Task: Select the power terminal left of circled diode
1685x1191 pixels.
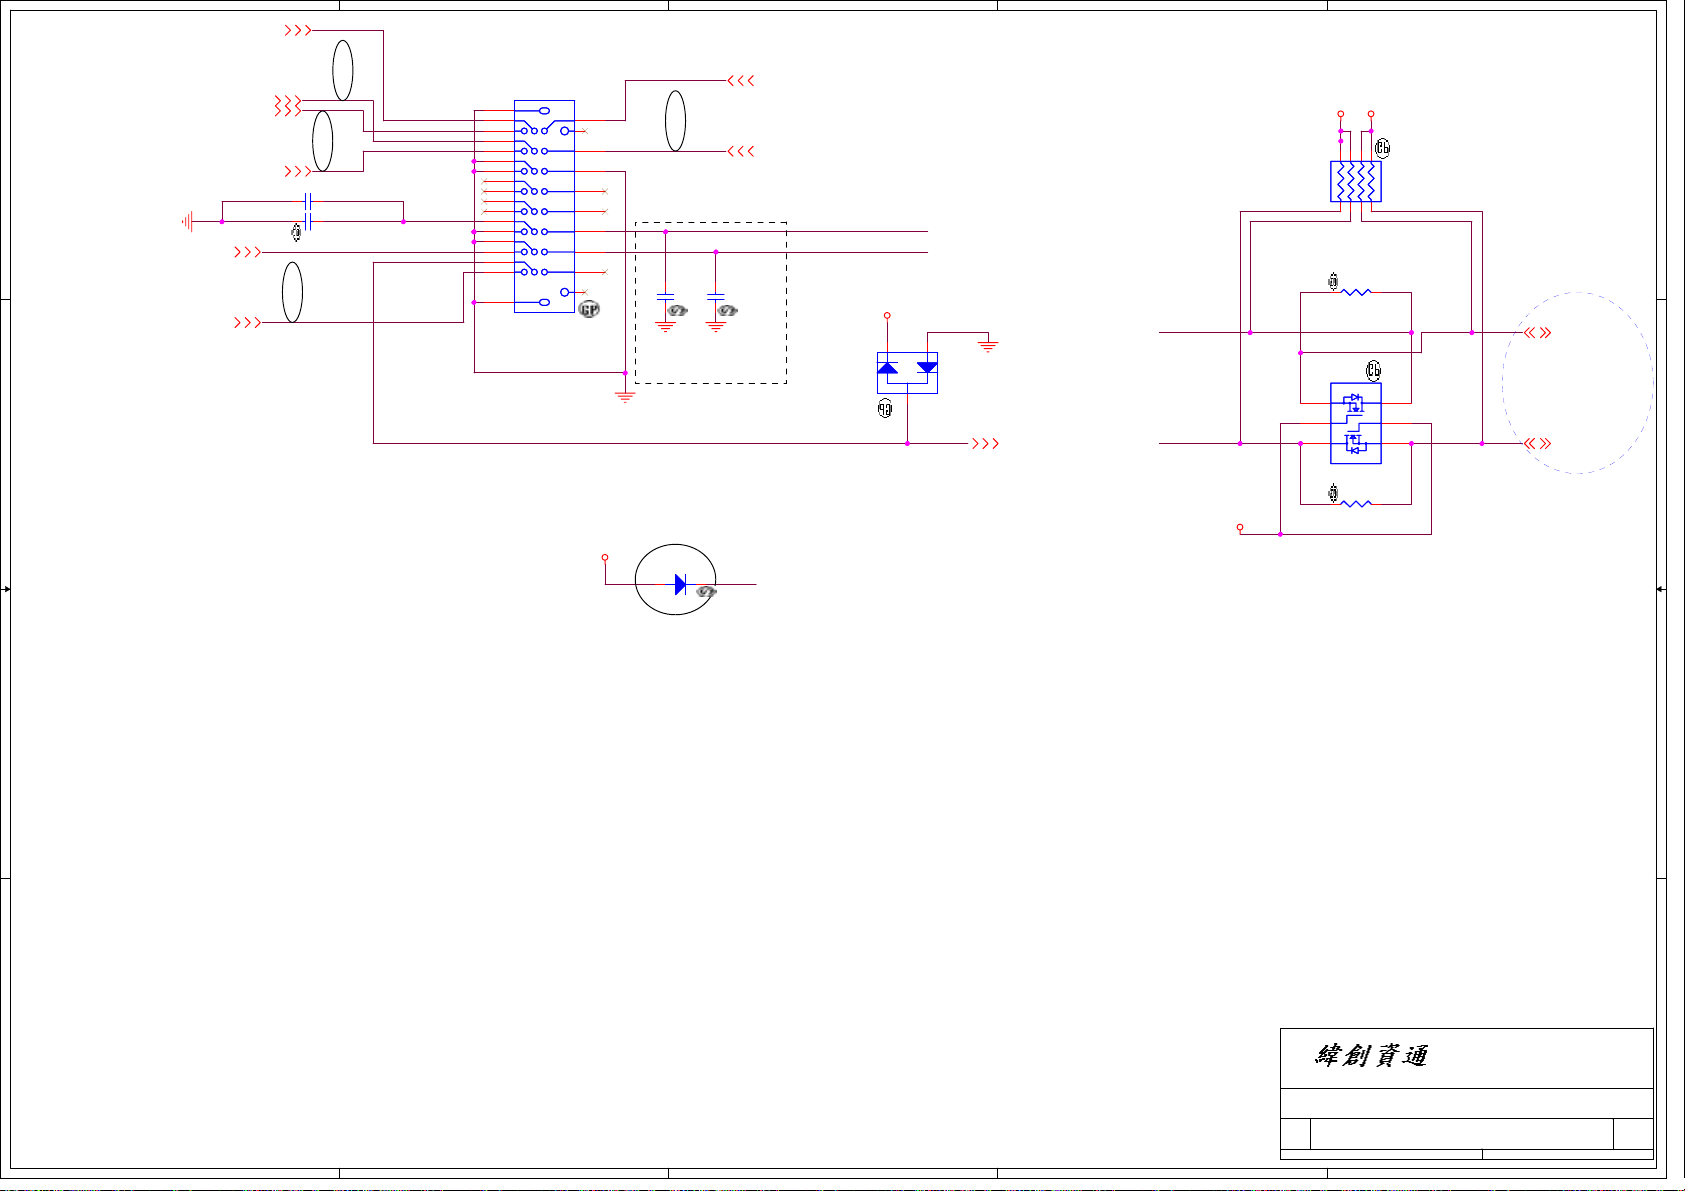Action: click(605, 557)
